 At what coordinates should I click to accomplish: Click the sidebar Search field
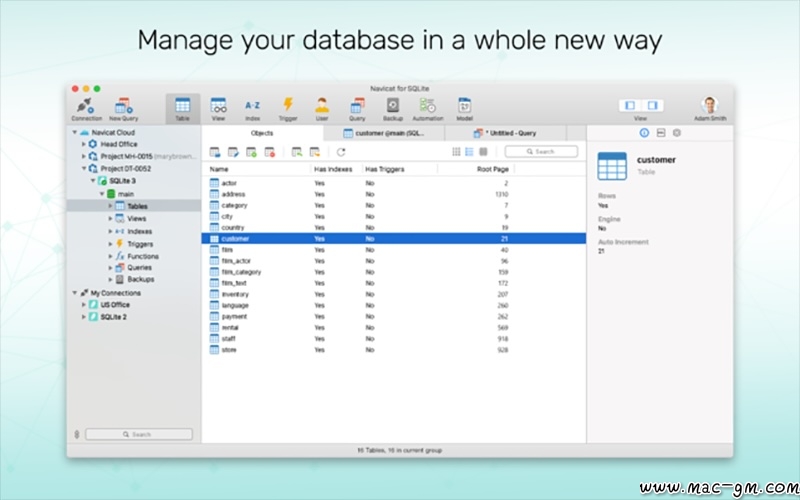click(139, 434)
